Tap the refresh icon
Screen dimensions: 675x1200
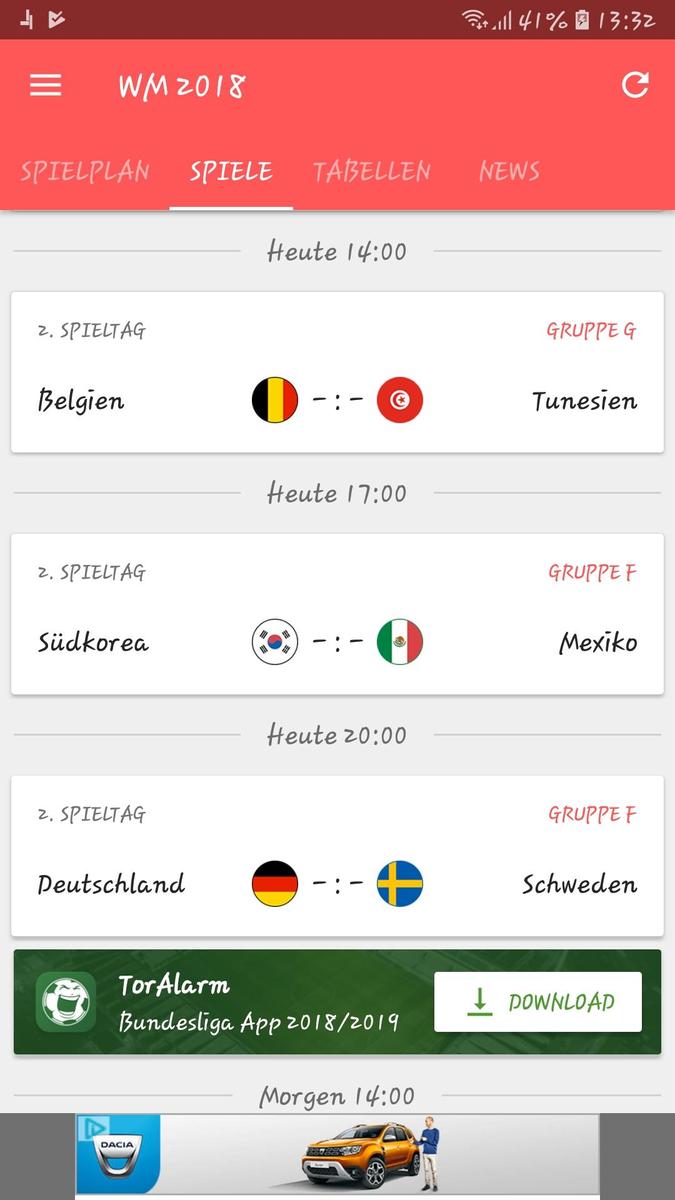tap(635, 85)
